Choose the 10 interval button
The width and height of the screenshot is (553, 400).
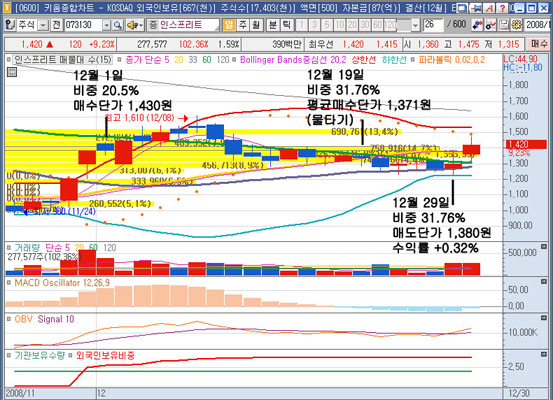[340, 25]
